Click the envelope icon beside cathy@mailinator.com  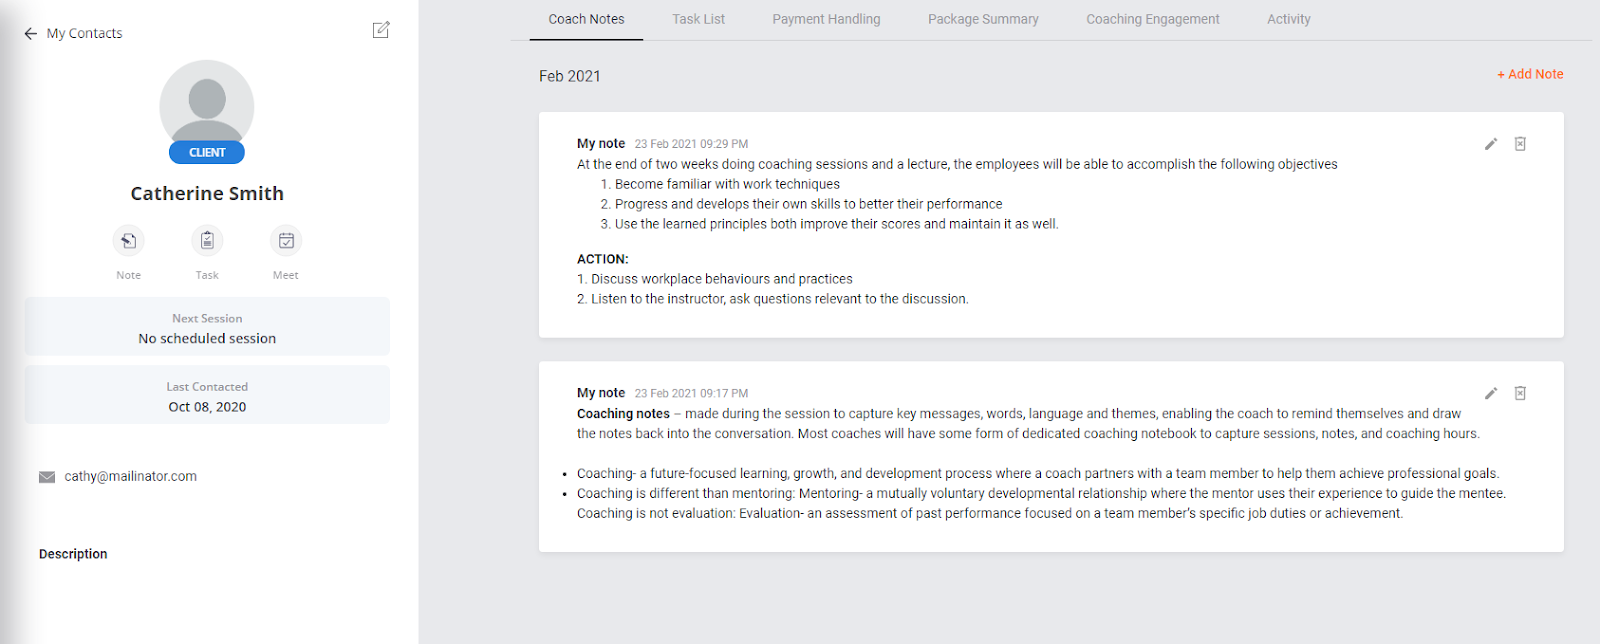tap(47, 477)
